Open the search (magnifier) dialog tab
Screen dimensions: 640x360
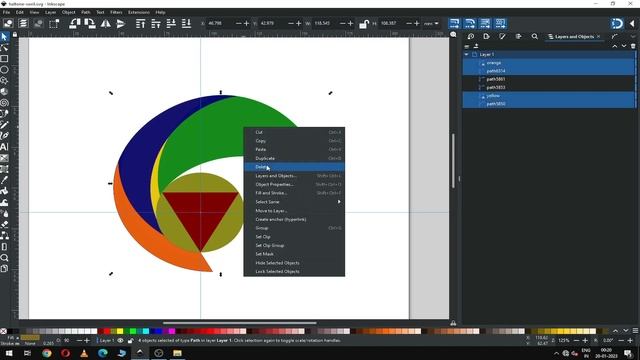pos(535,36)
